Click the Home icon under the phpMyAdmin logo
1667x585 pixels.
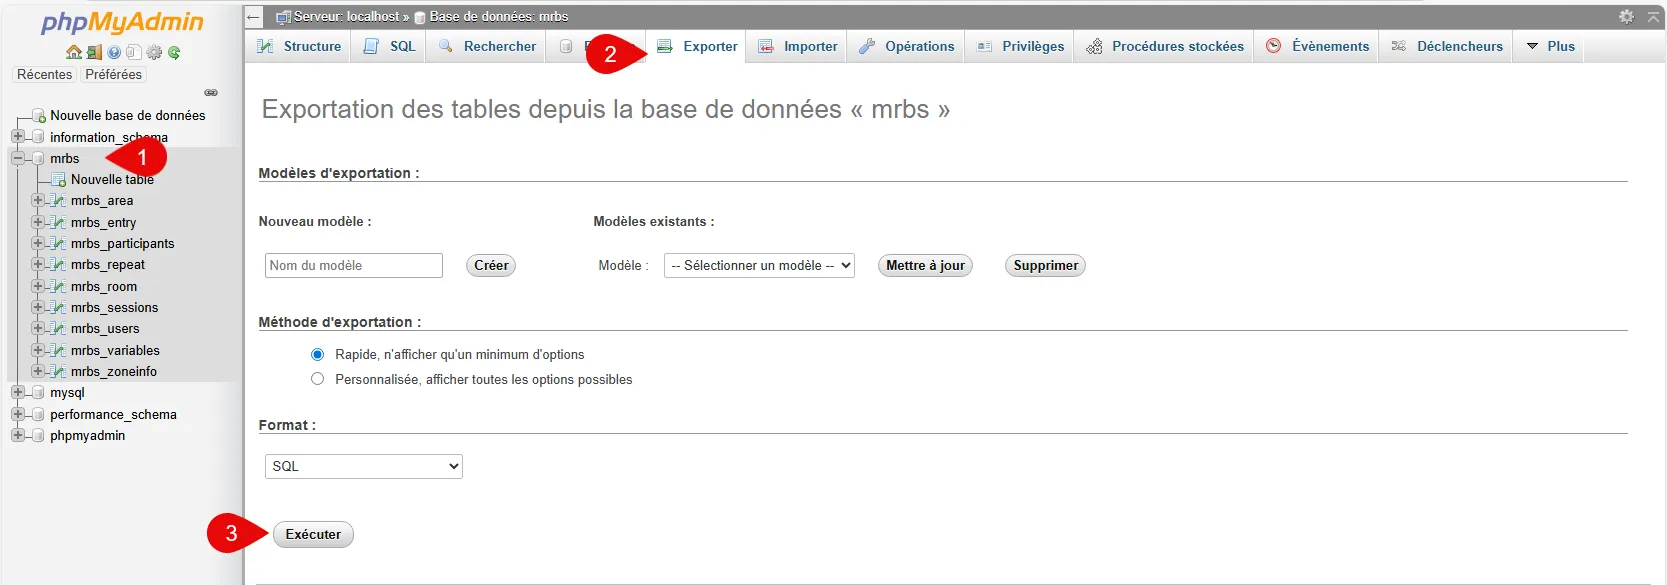pyautogui.click(x=73, y=52)
